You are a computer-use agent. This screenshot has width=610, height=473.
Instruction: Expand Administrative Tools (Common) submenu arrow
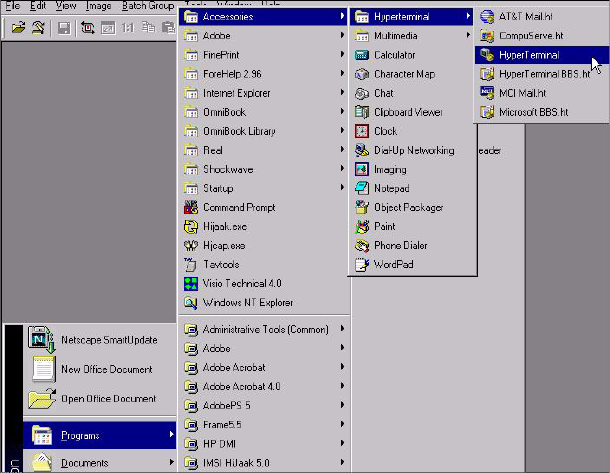coord(342,329)
